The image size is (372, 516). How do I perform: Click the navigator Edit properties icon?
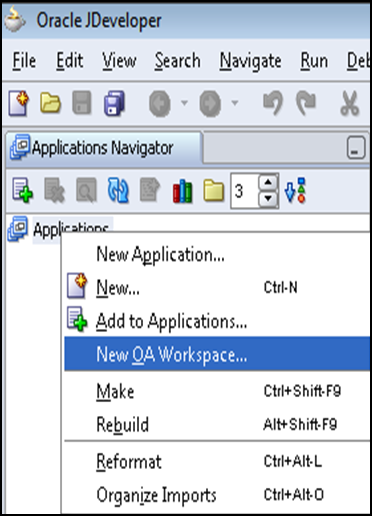click(150, 190)
